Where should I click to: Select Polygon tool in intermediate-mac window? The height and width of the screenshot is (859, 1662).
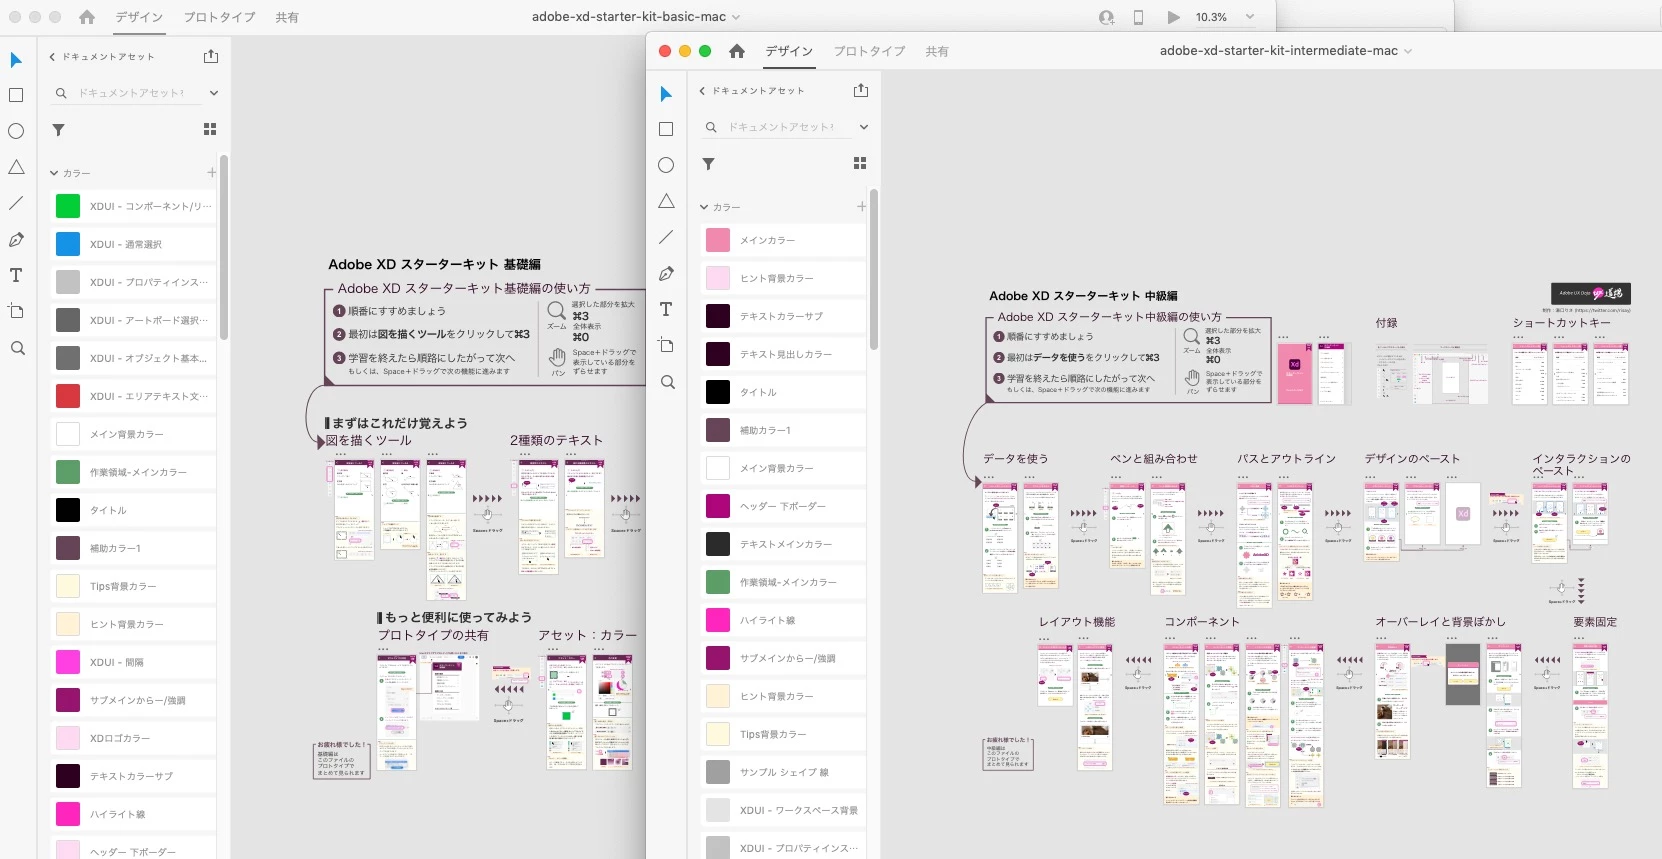(x=666, y=201)
